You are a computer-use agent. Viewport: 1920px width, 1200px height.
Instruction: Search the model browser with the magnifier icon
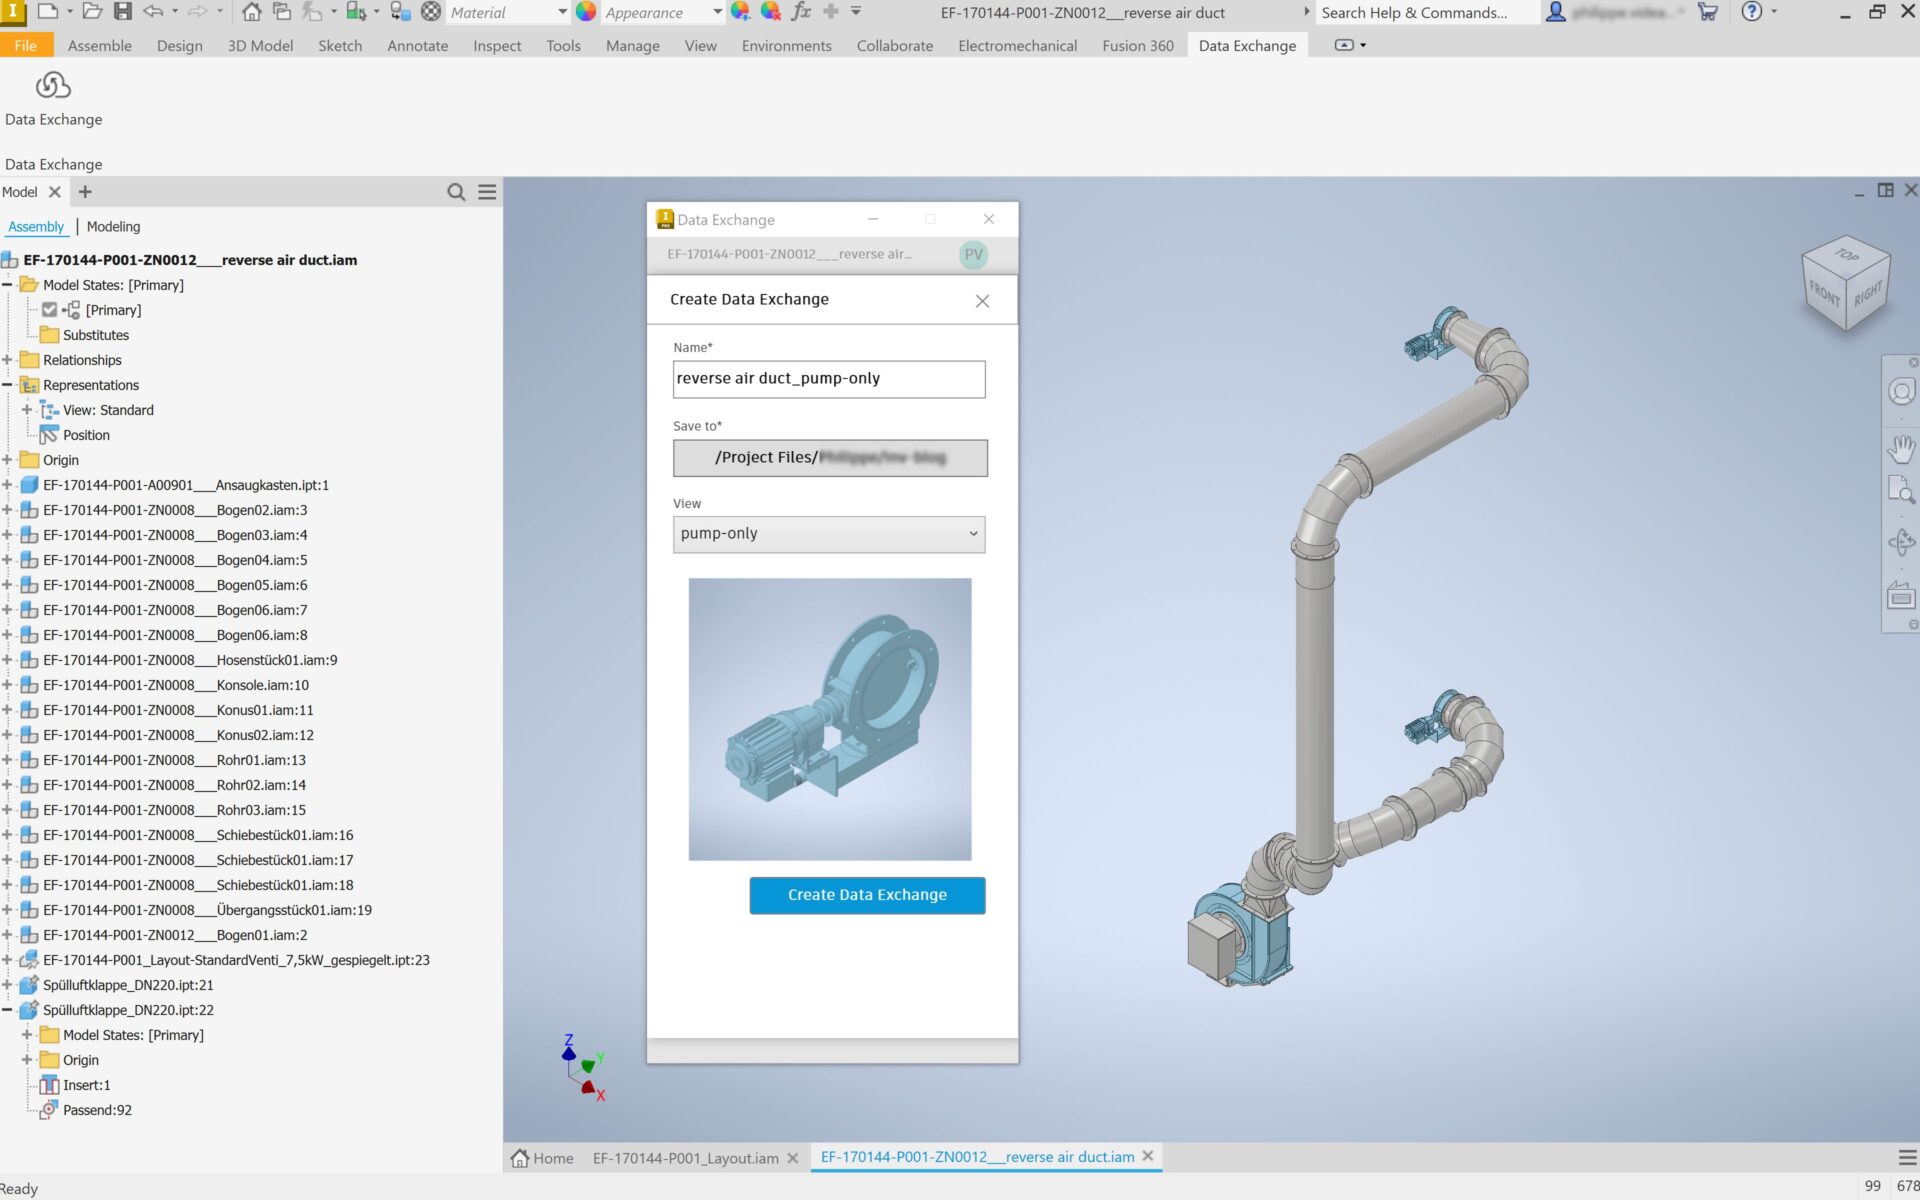pyautogui.click(x=456, y=192)
